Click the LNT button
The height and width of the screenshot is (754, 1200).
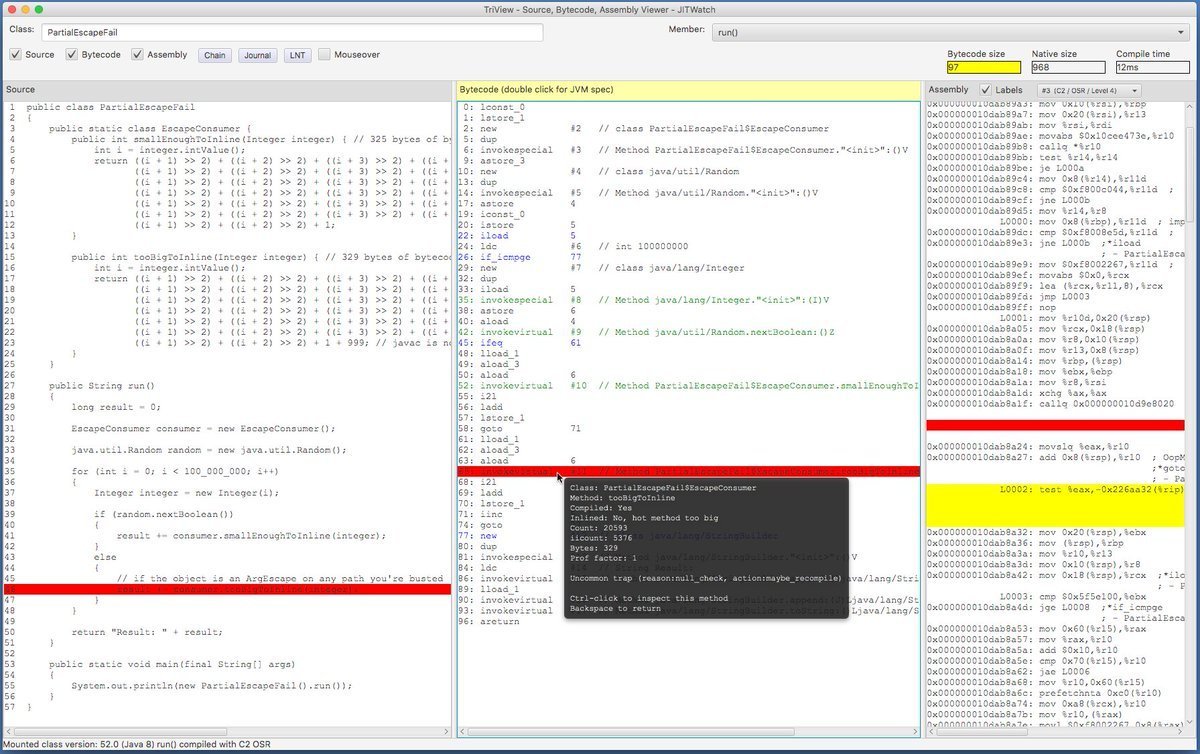298,56
